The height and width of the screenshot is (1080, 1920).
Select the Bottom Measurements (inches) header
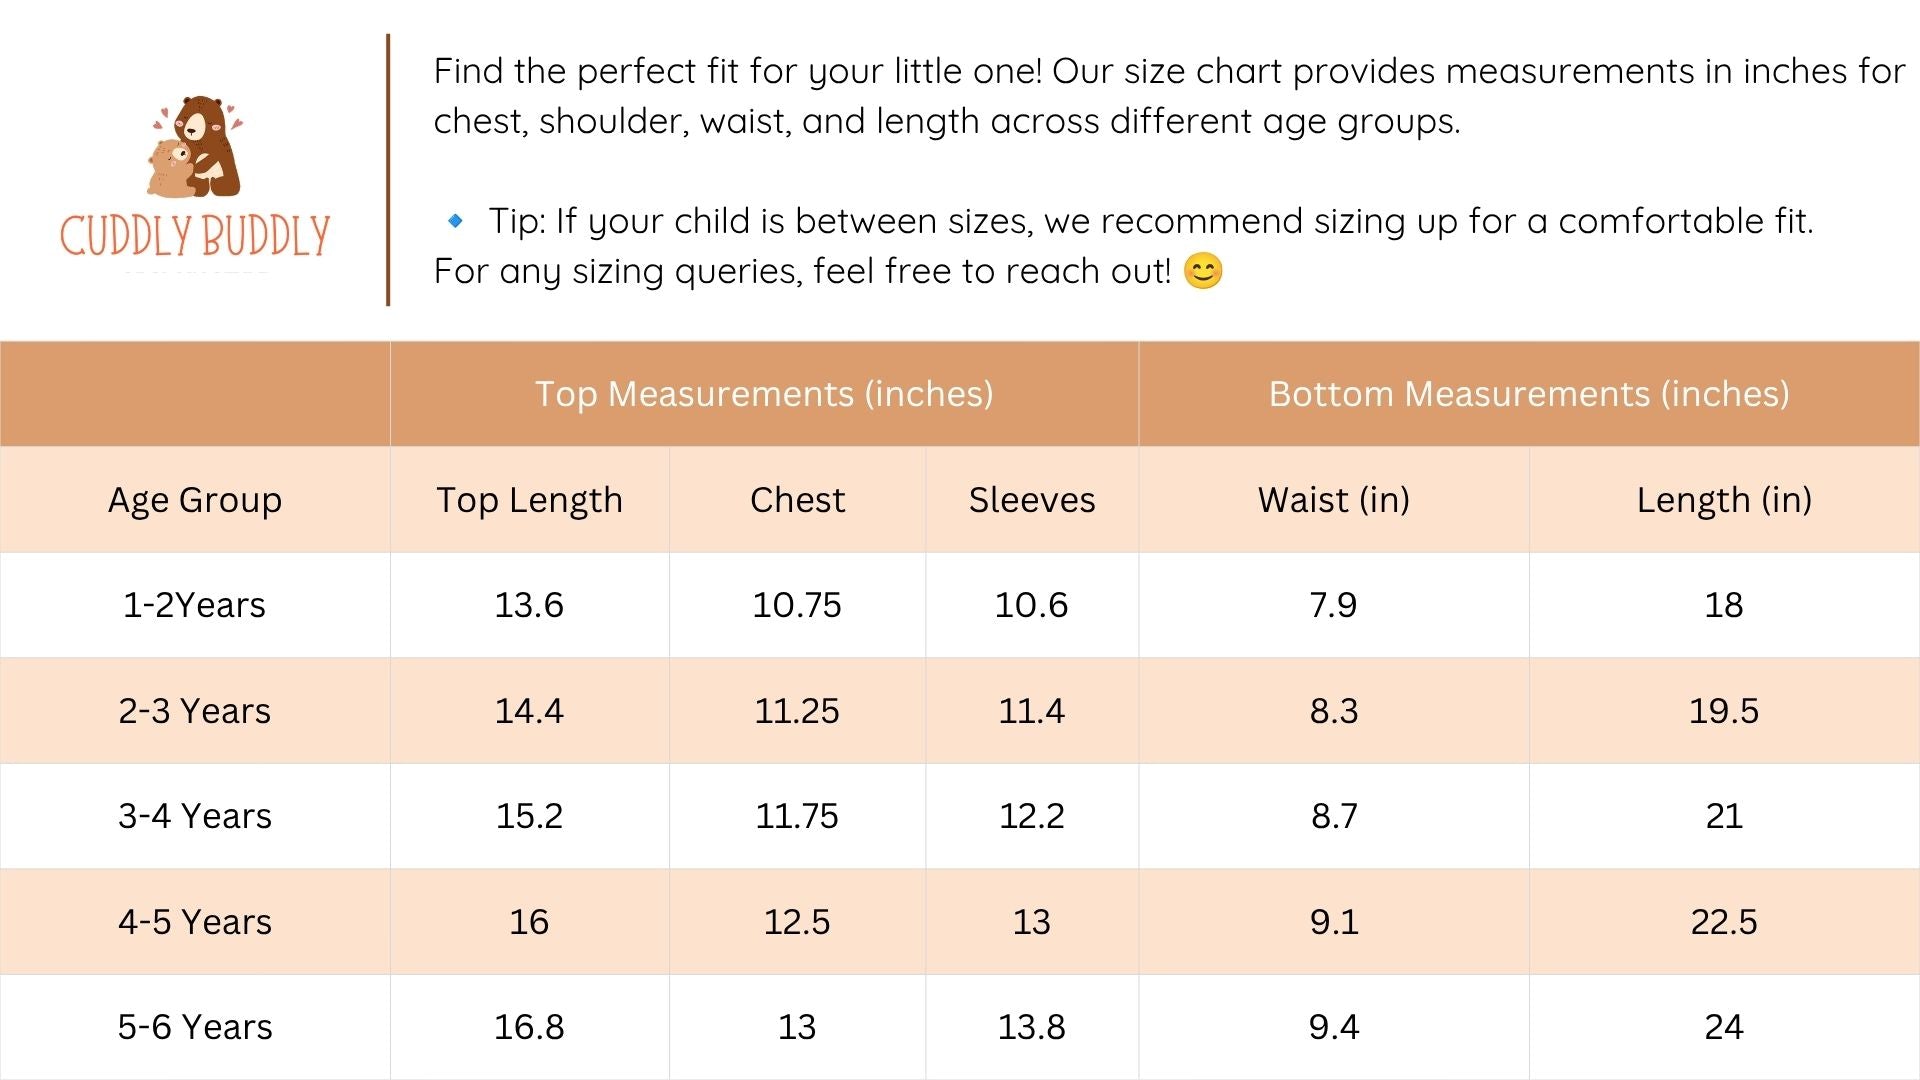pyautogui.click(x=1529, y=394)
